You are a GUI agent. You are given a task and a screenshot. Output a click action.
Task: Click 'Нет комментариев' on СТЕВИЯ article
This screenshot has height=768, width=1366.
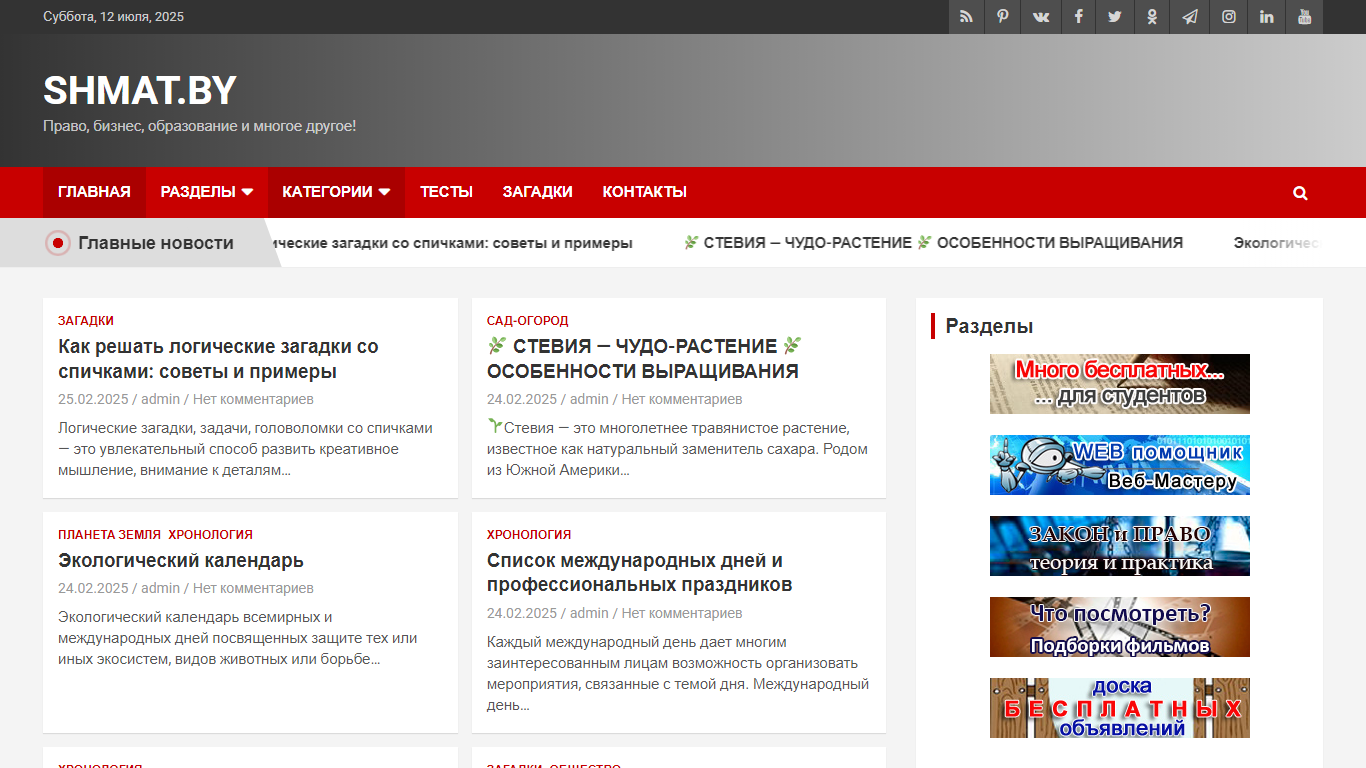pyautogui.click(x=682, y=399)
